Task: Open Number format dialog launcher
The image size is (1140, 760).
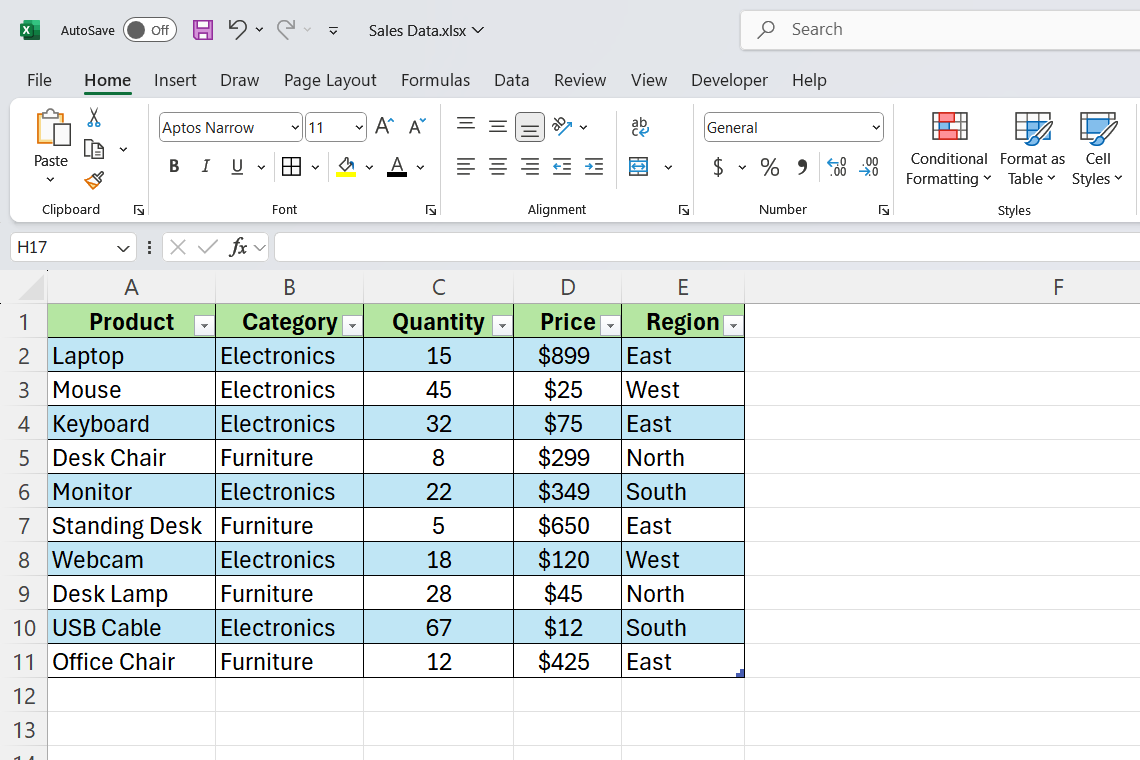Action: point(883,210)
